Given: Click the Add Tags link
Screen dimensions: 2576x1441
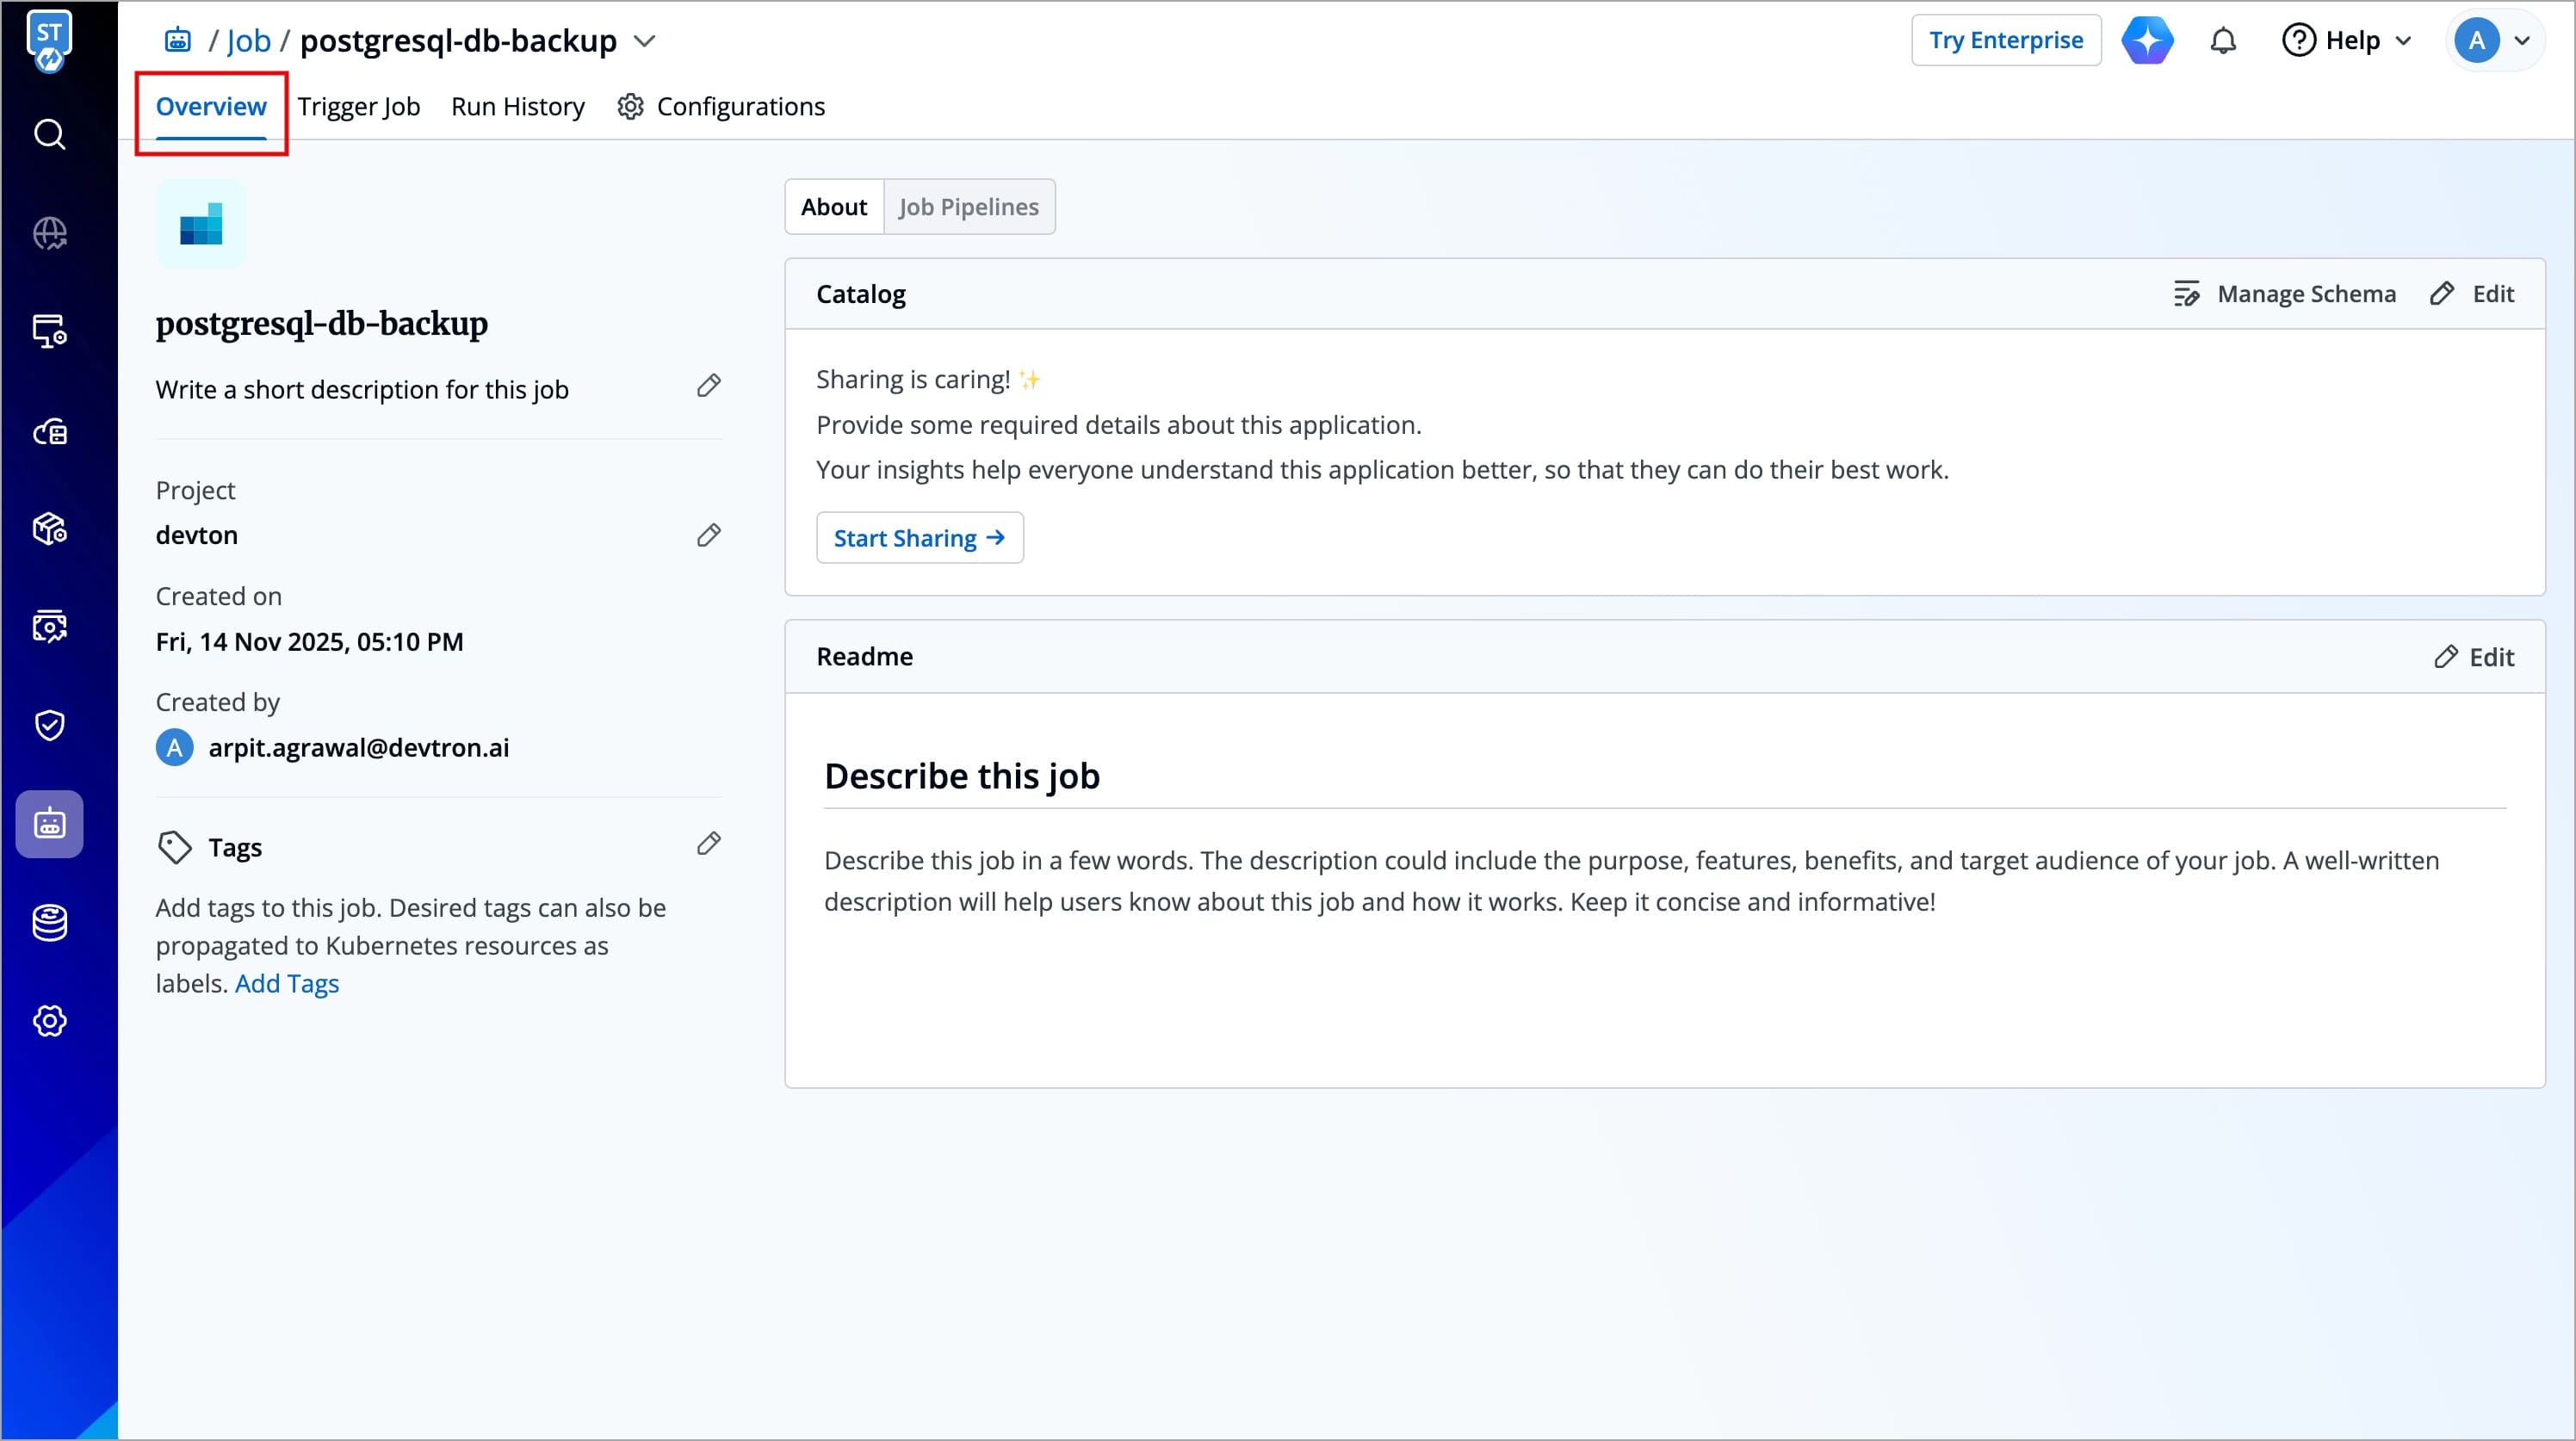Looking at the screenshot, I should 287,984.
